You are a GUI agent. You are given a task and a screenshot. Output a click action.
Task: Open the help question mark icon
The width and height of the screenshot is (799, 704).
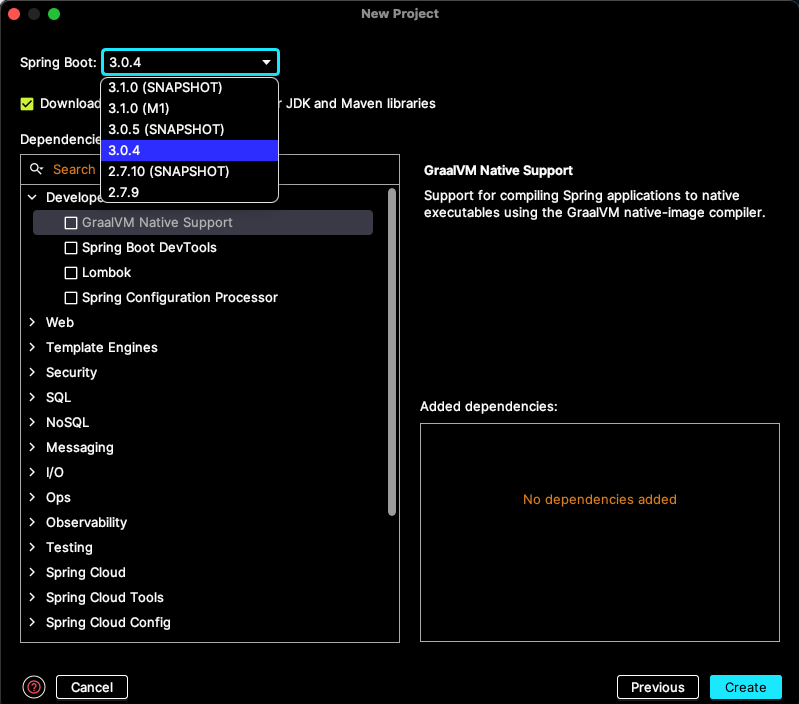pos(34,687)
